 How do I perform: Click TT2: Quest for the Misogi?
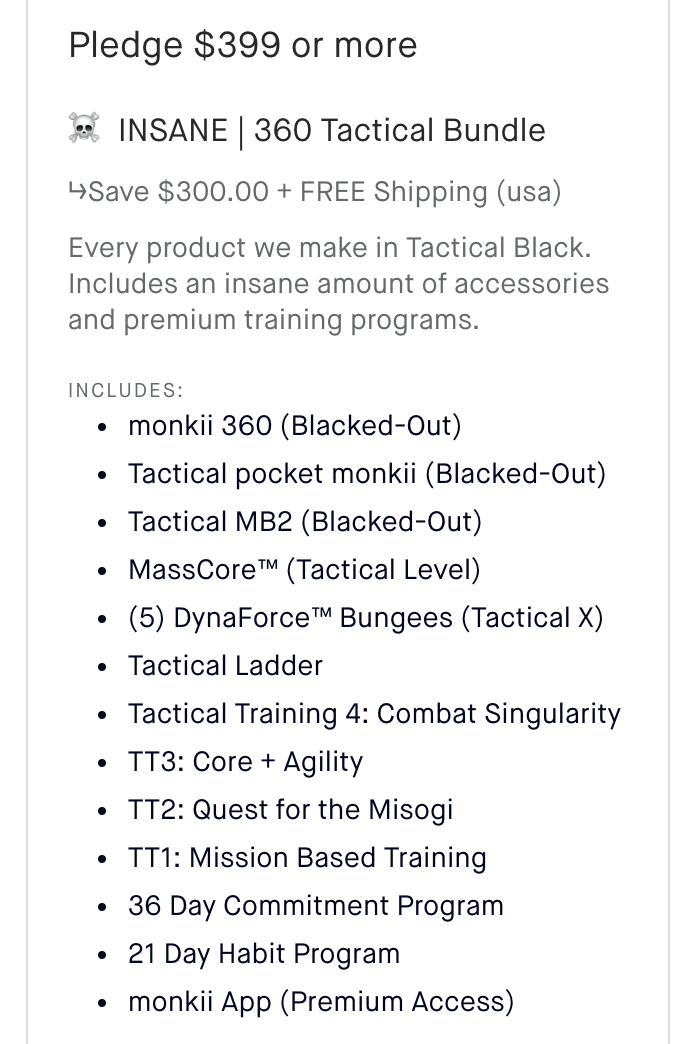pyautogui.click(x=290, y=810)
